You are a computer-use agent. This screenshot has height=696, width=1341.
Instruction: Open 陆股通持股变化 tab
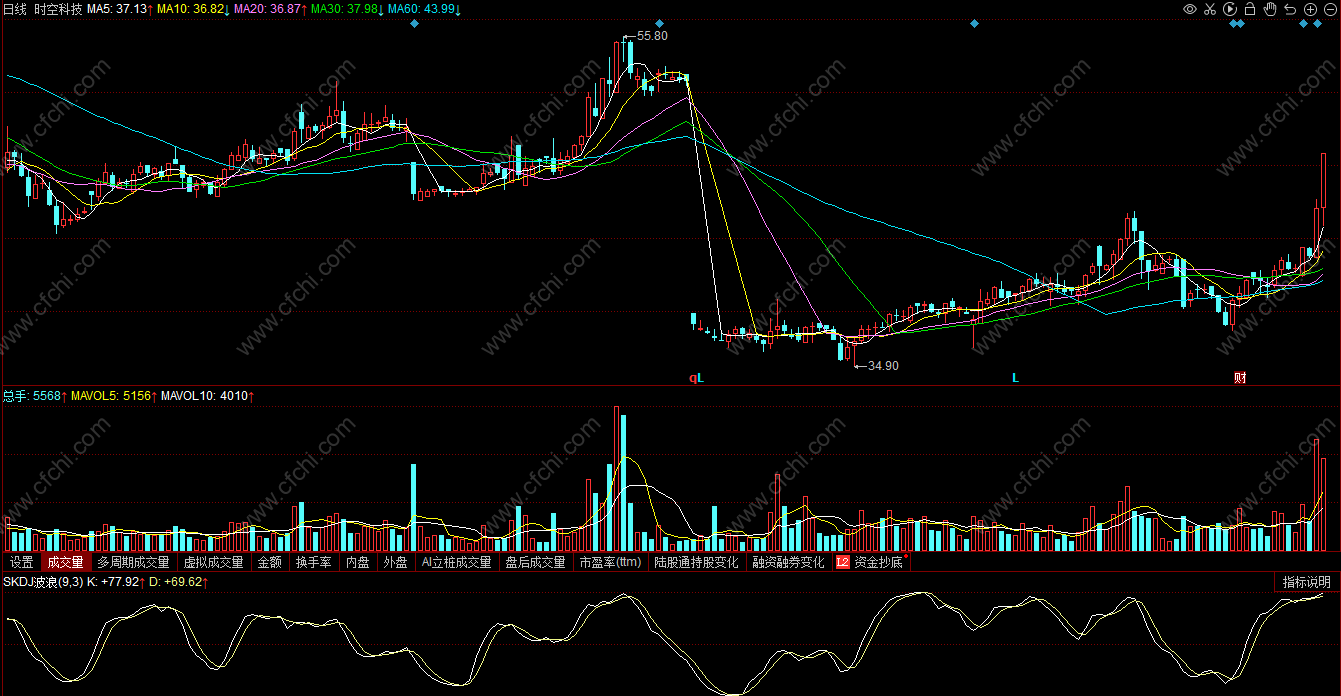point(696,562)
